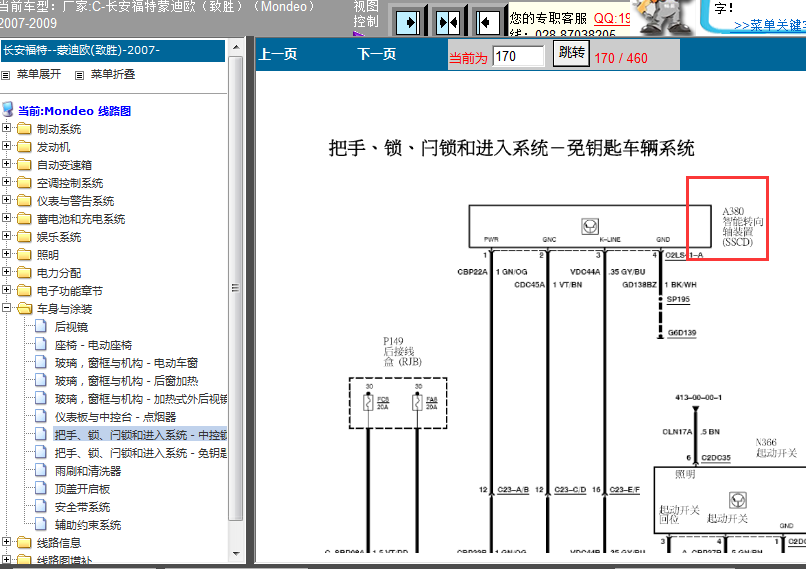Expand the 仪表与警告系统 tree node

click(x=6, y=199)
